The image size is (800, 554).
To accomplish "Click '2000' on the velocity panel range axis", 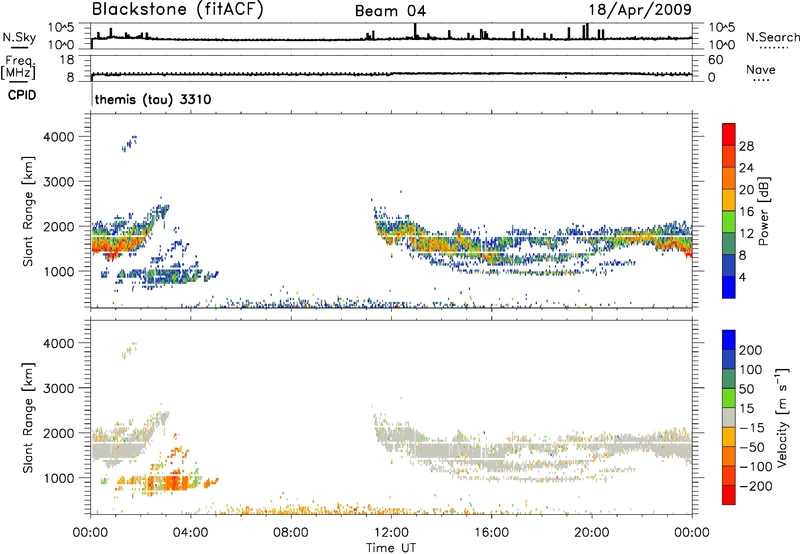I will pyautogui.click(x=59, y=433).
